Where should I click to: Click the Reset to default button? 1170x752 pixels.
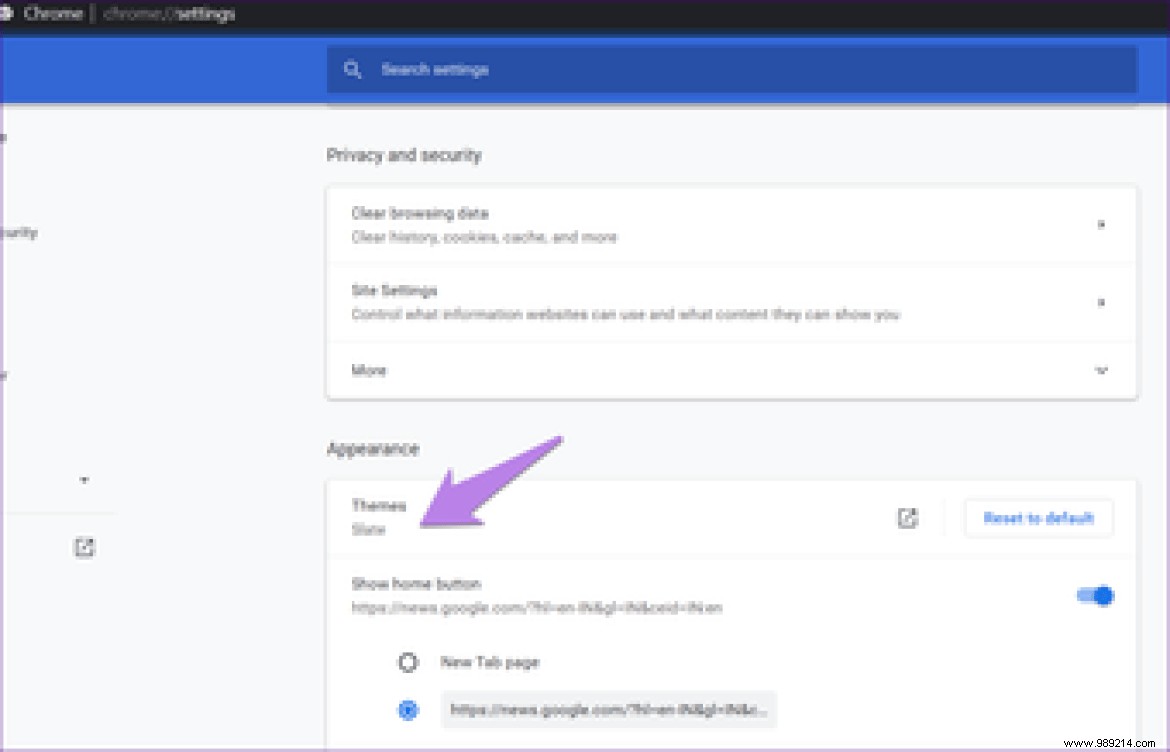click(1038, 518)
